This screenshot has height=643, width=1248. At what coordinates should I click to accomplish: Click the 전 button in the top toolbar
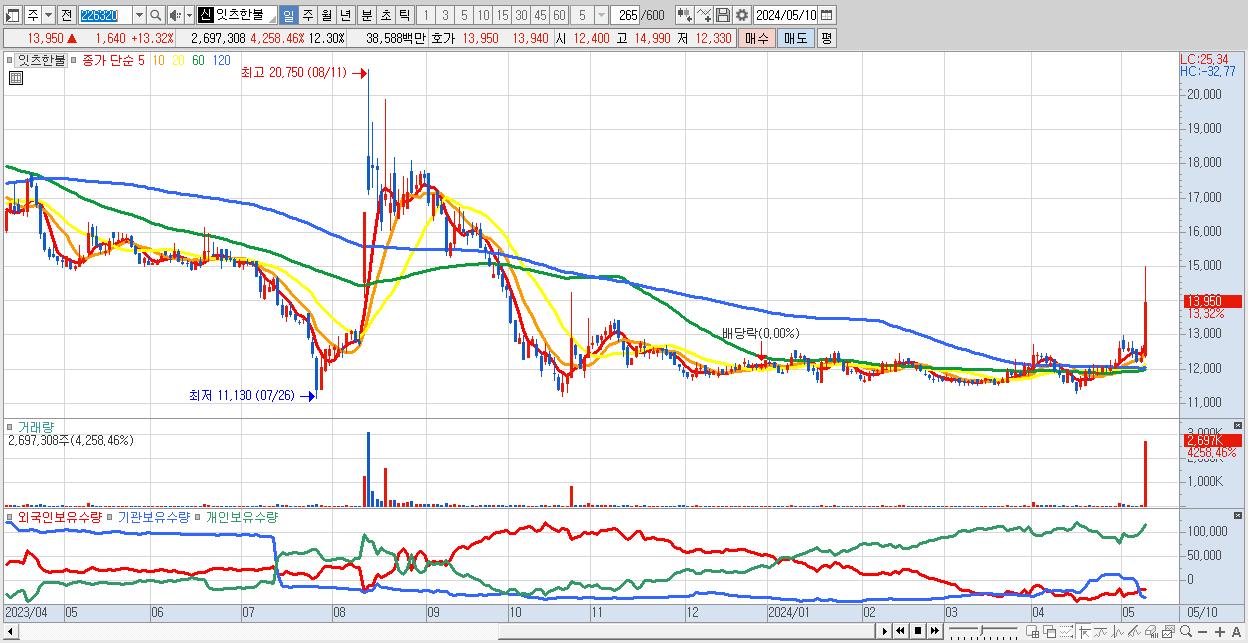pyautogui.click(x=66, y=15)
